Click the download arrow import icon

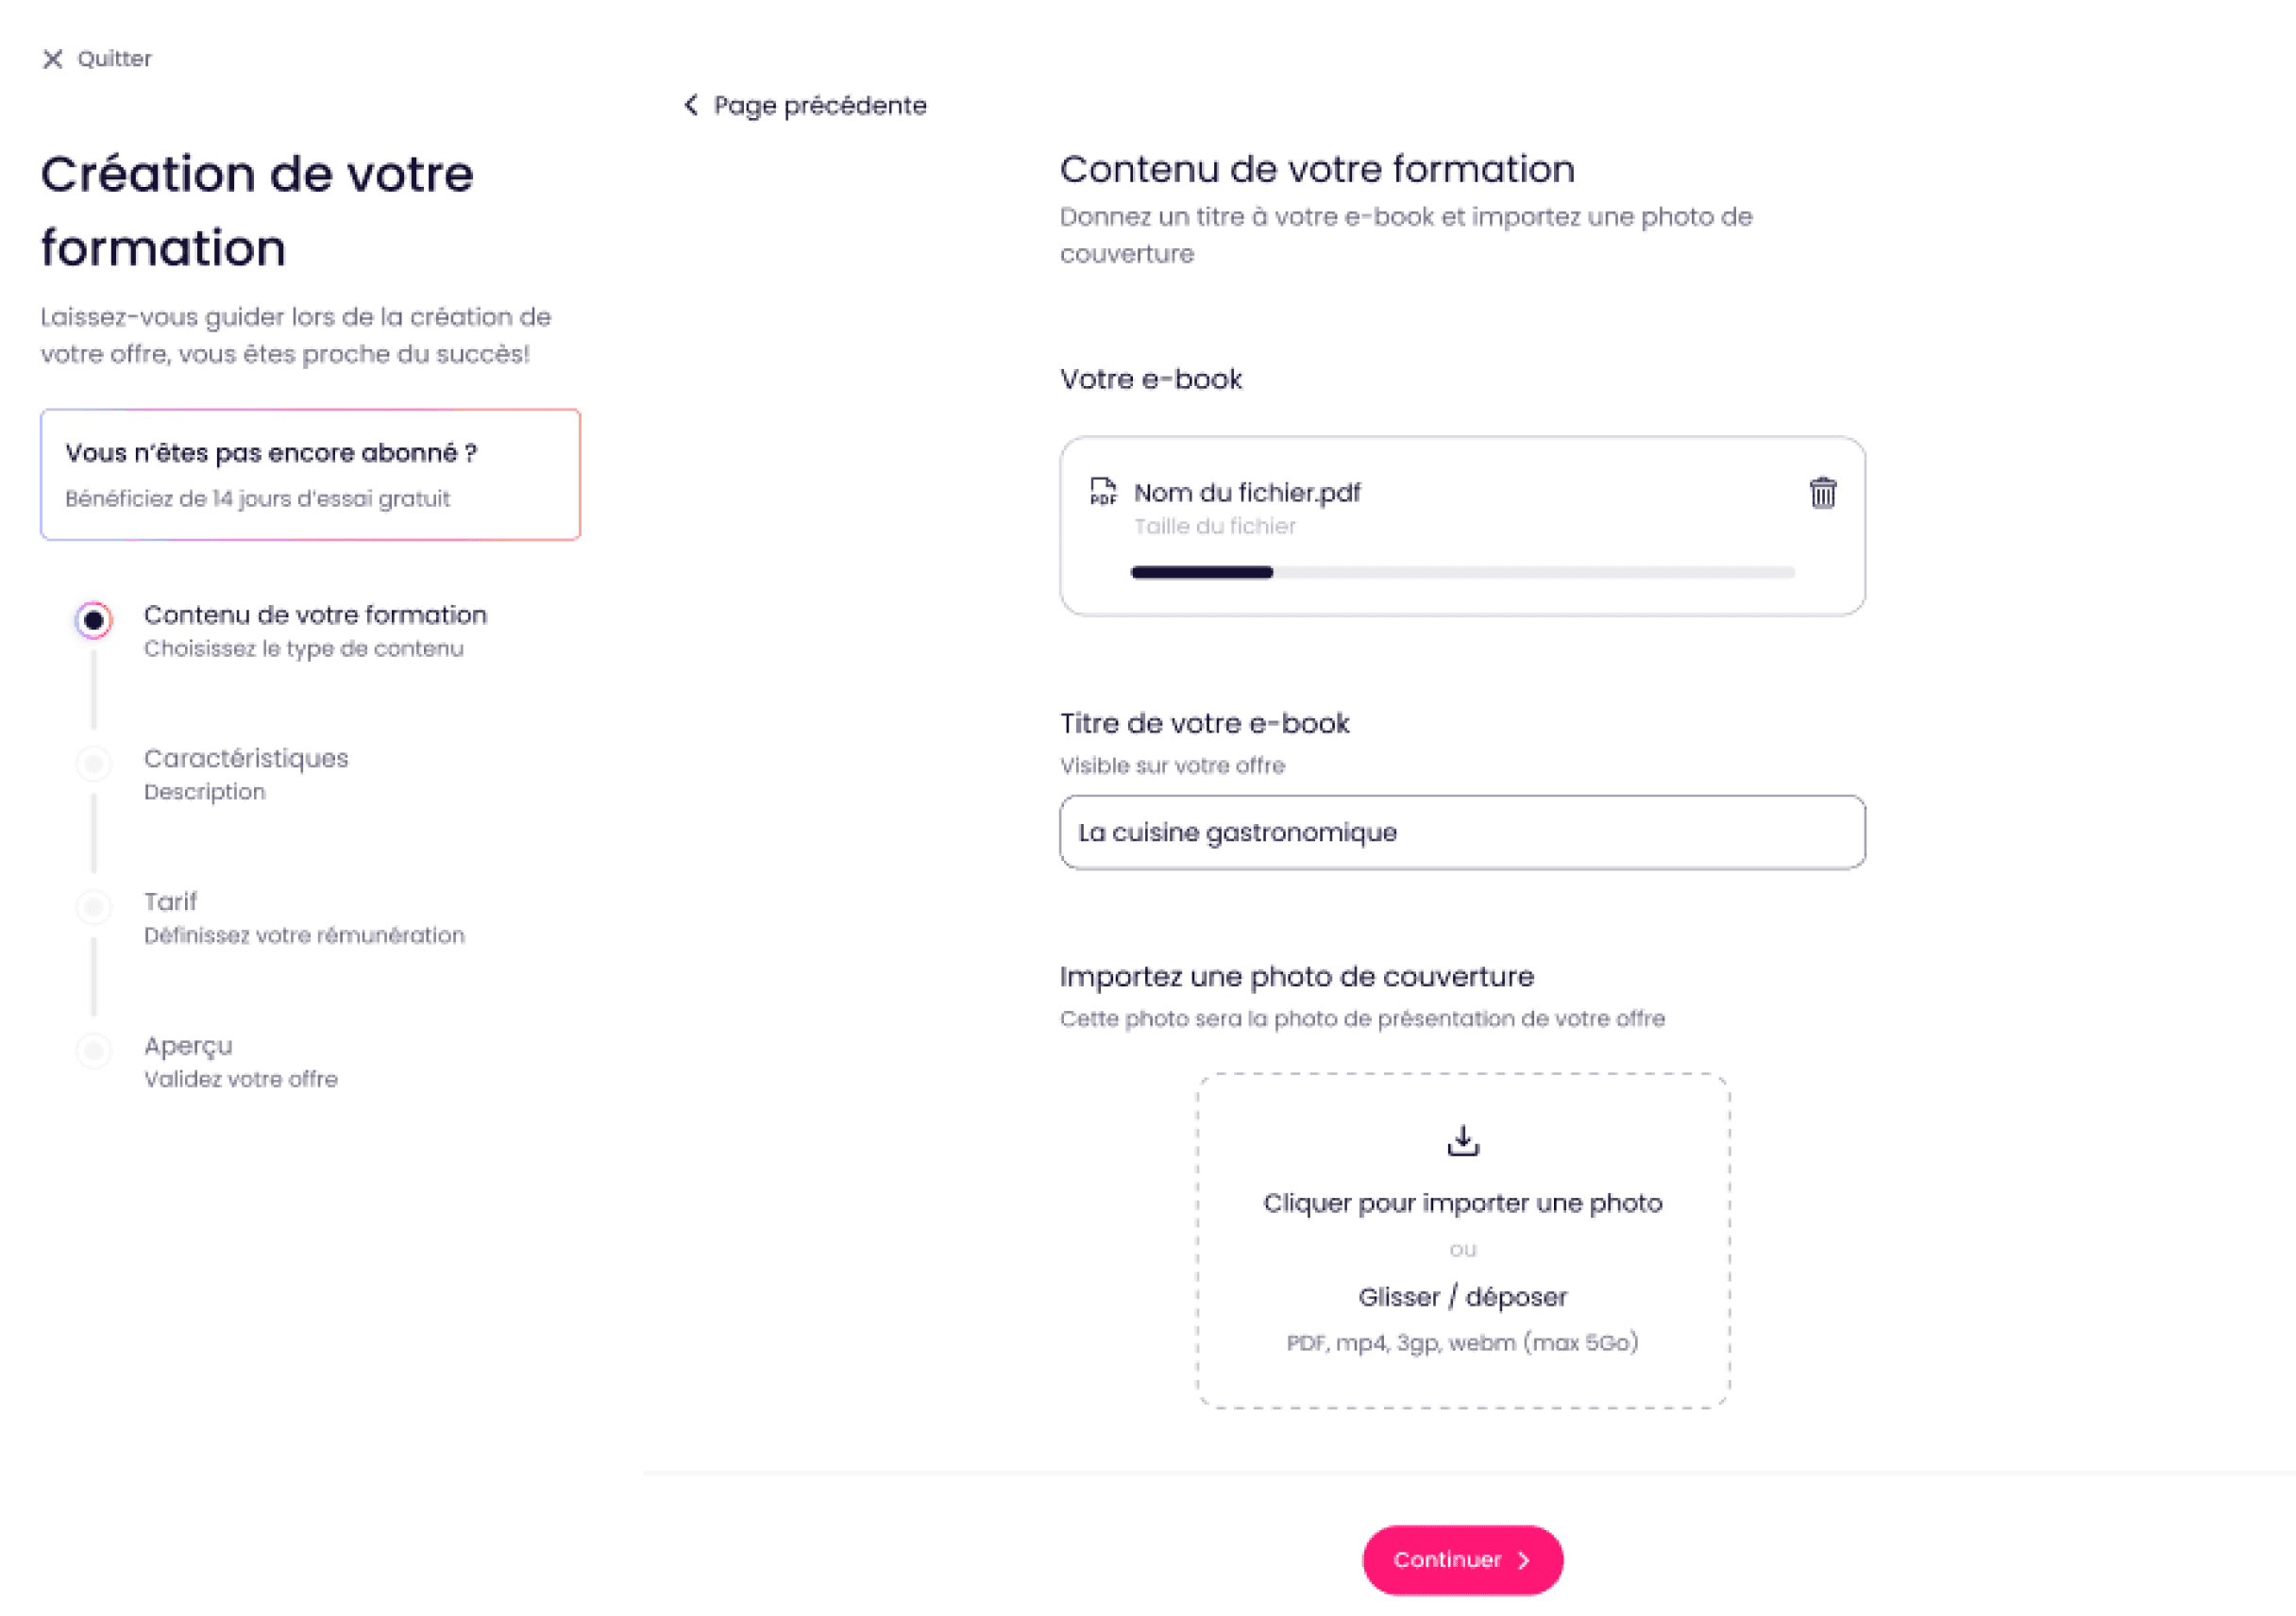1462,1140
